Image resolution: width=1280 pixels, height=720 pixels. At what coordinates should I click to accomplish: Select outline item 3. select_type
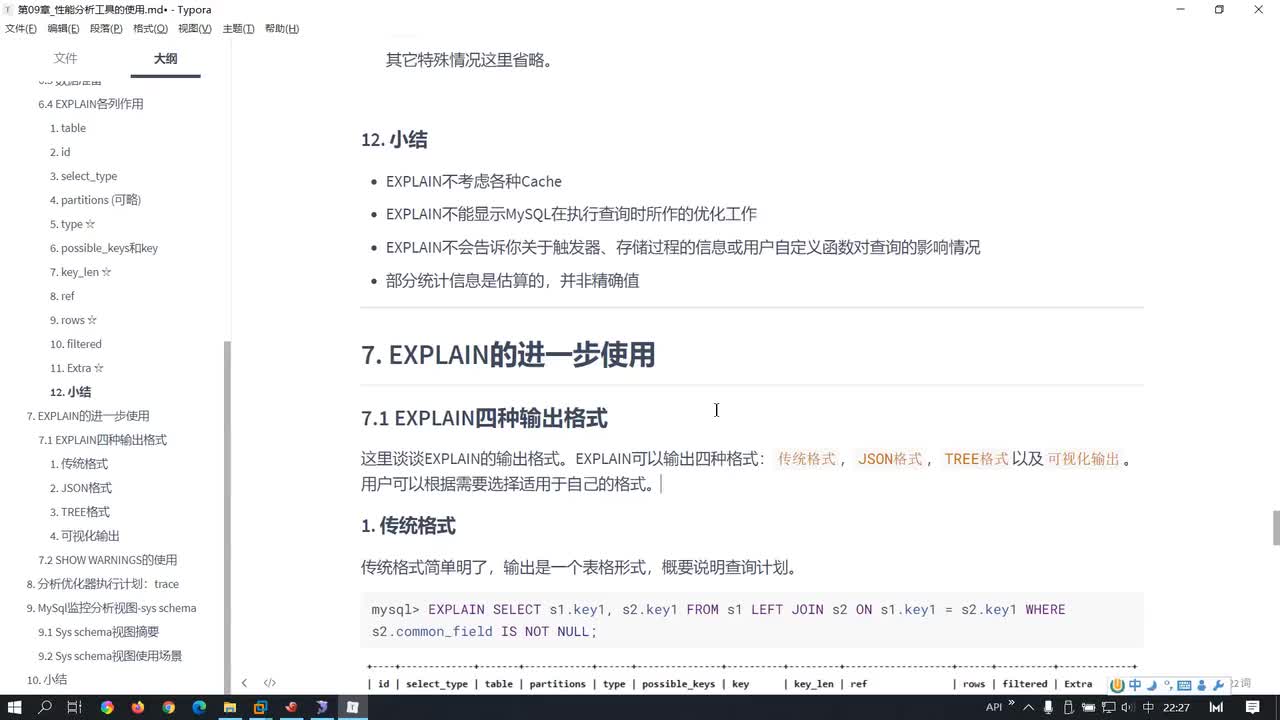point(84,176)
